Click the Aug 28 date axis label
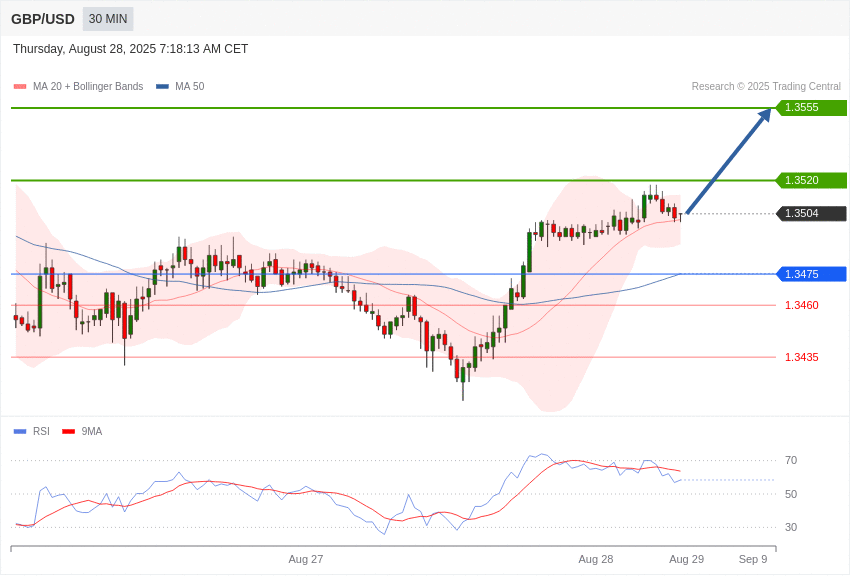 [x=596, y=559]
